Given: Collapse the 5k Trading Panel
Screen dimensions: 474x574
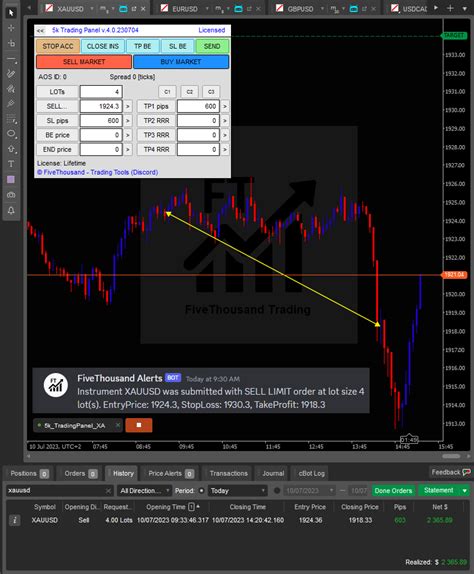Looking at the screenshot, I should pos(40,31).
